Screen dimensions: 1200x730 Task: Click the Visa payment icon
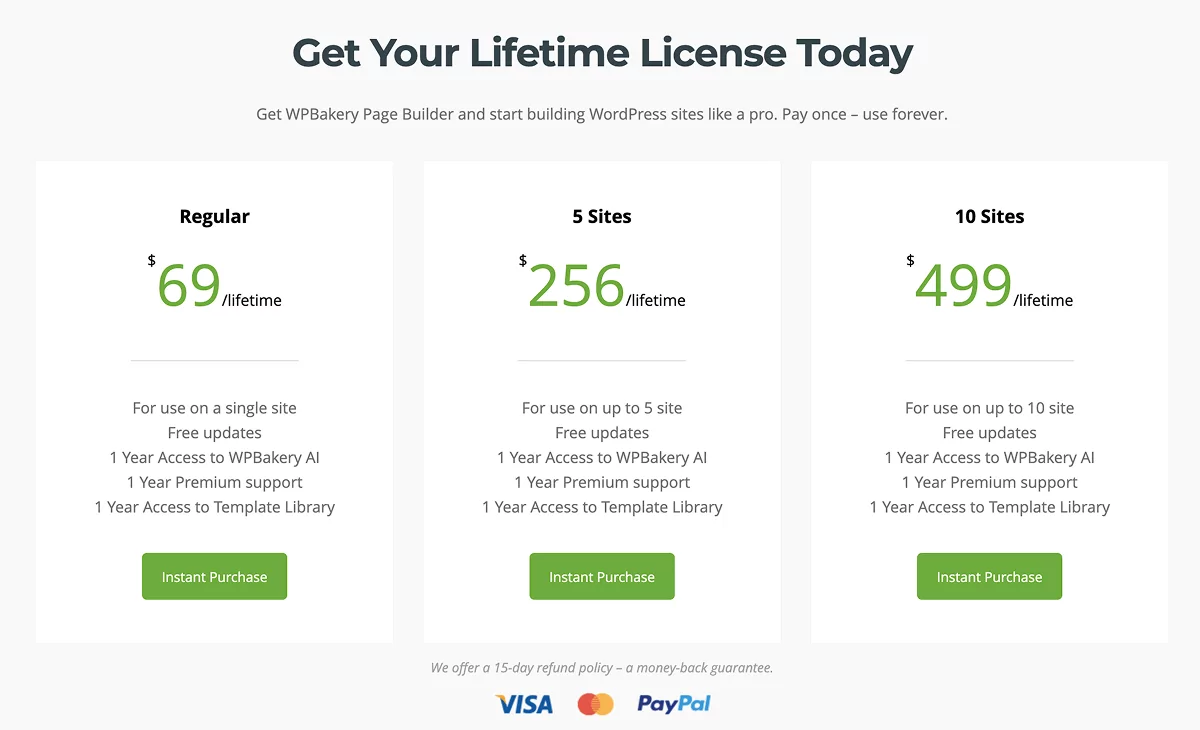click(523, 704)
